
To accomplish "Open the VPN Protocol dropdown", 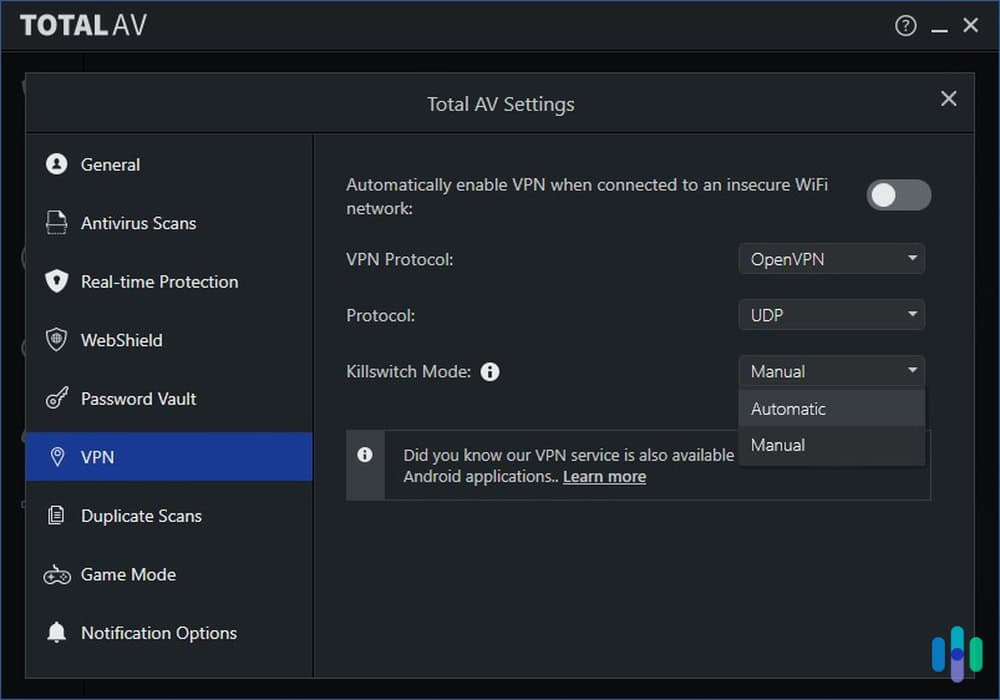I will [831, 258].
